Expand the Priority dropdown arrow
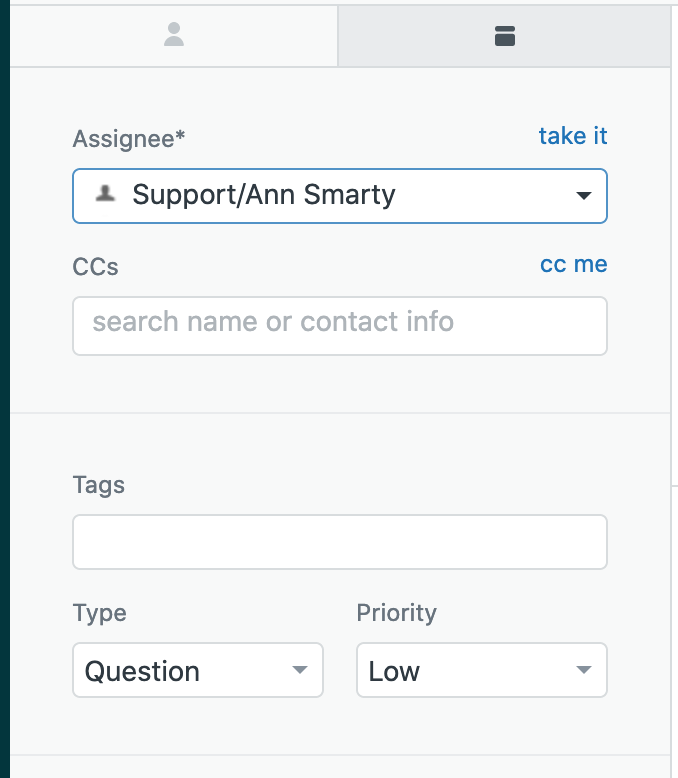The image size is (678, 778). point(584,670)
